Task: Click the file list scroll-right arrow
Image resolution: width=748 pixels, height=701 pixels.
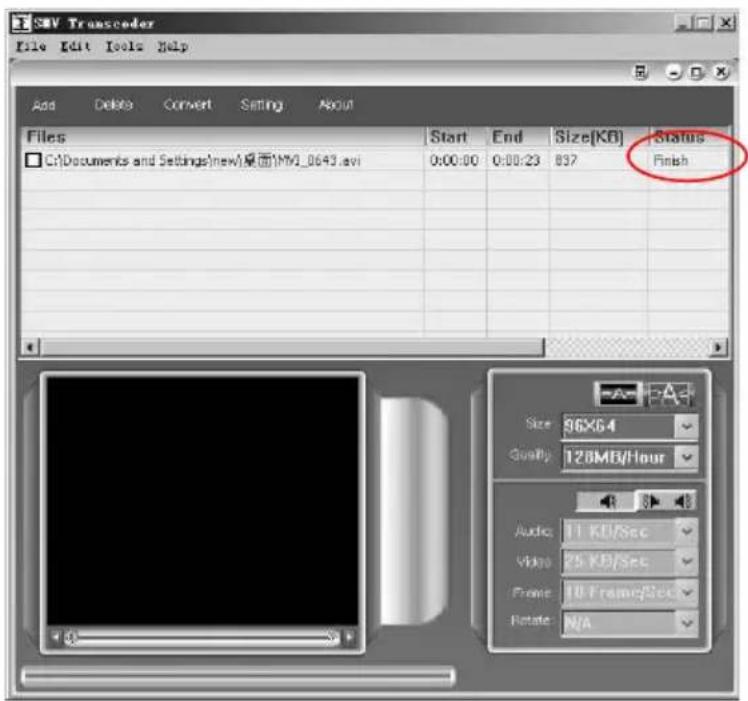Action: (718, 347)
